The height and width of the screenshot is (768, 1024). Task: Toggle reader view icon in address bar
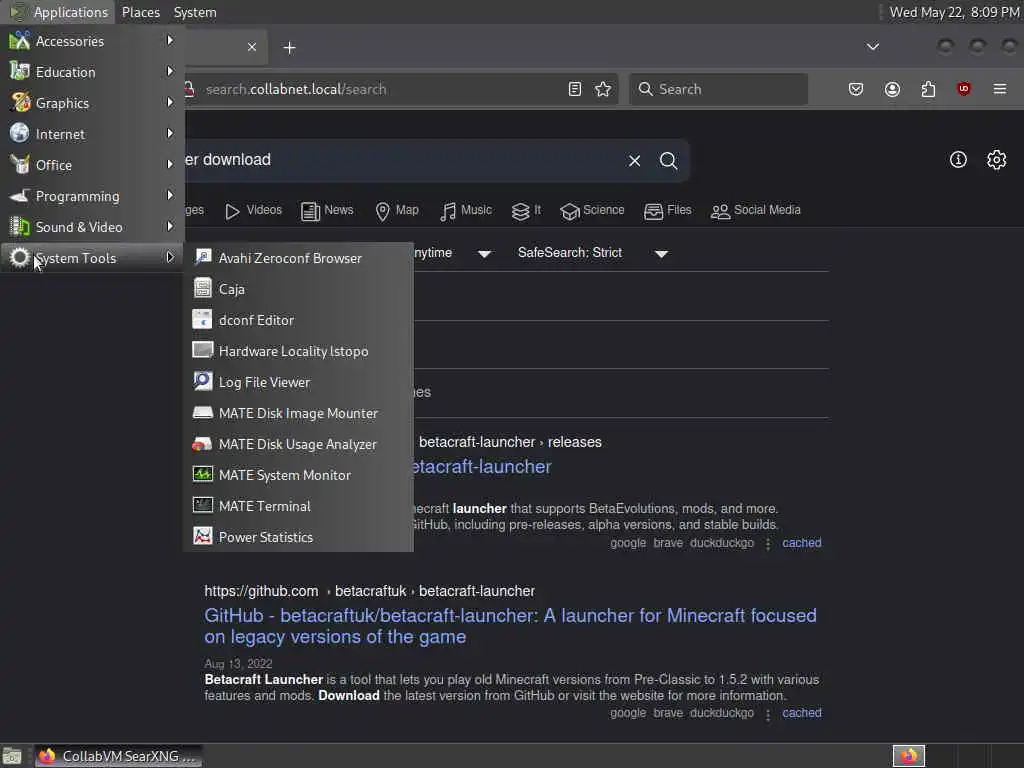575,89
